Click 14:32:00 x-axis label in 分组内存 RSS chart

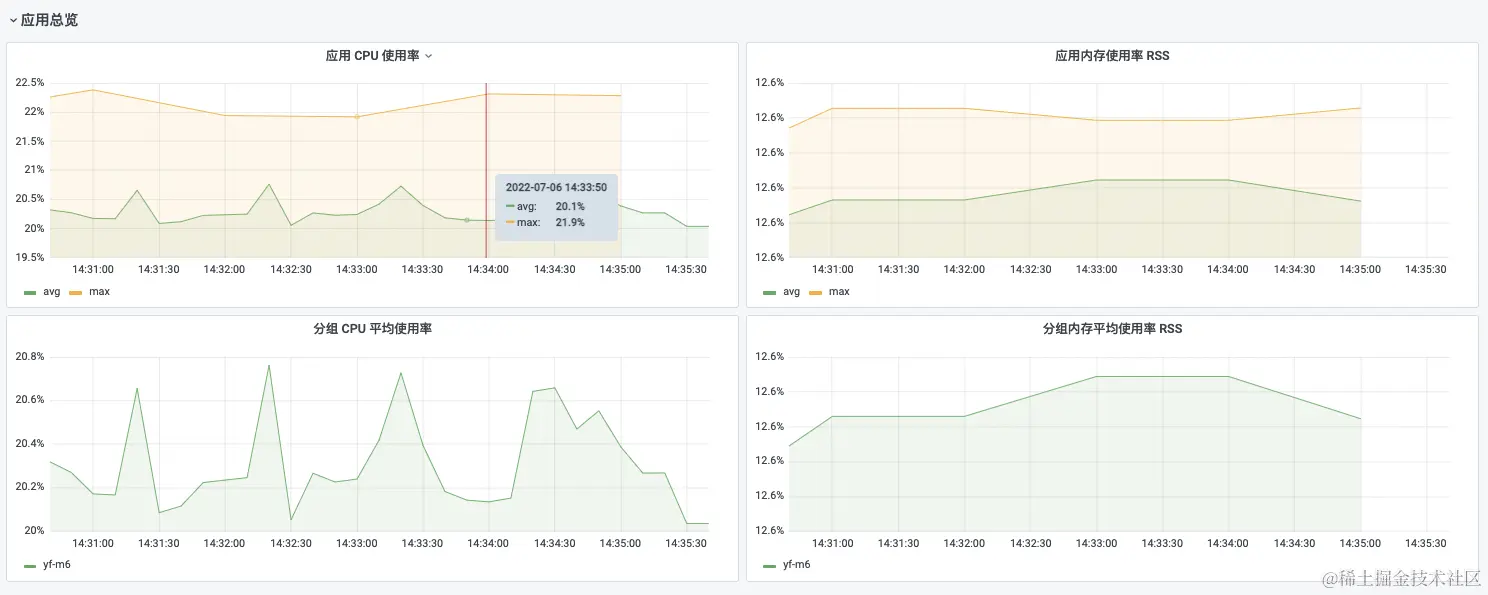pos(964,542)
